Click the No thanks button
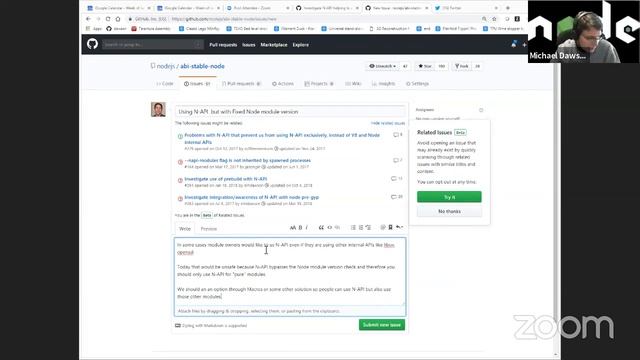Screen dimensions: 640x360 click(x=449, y=211)
